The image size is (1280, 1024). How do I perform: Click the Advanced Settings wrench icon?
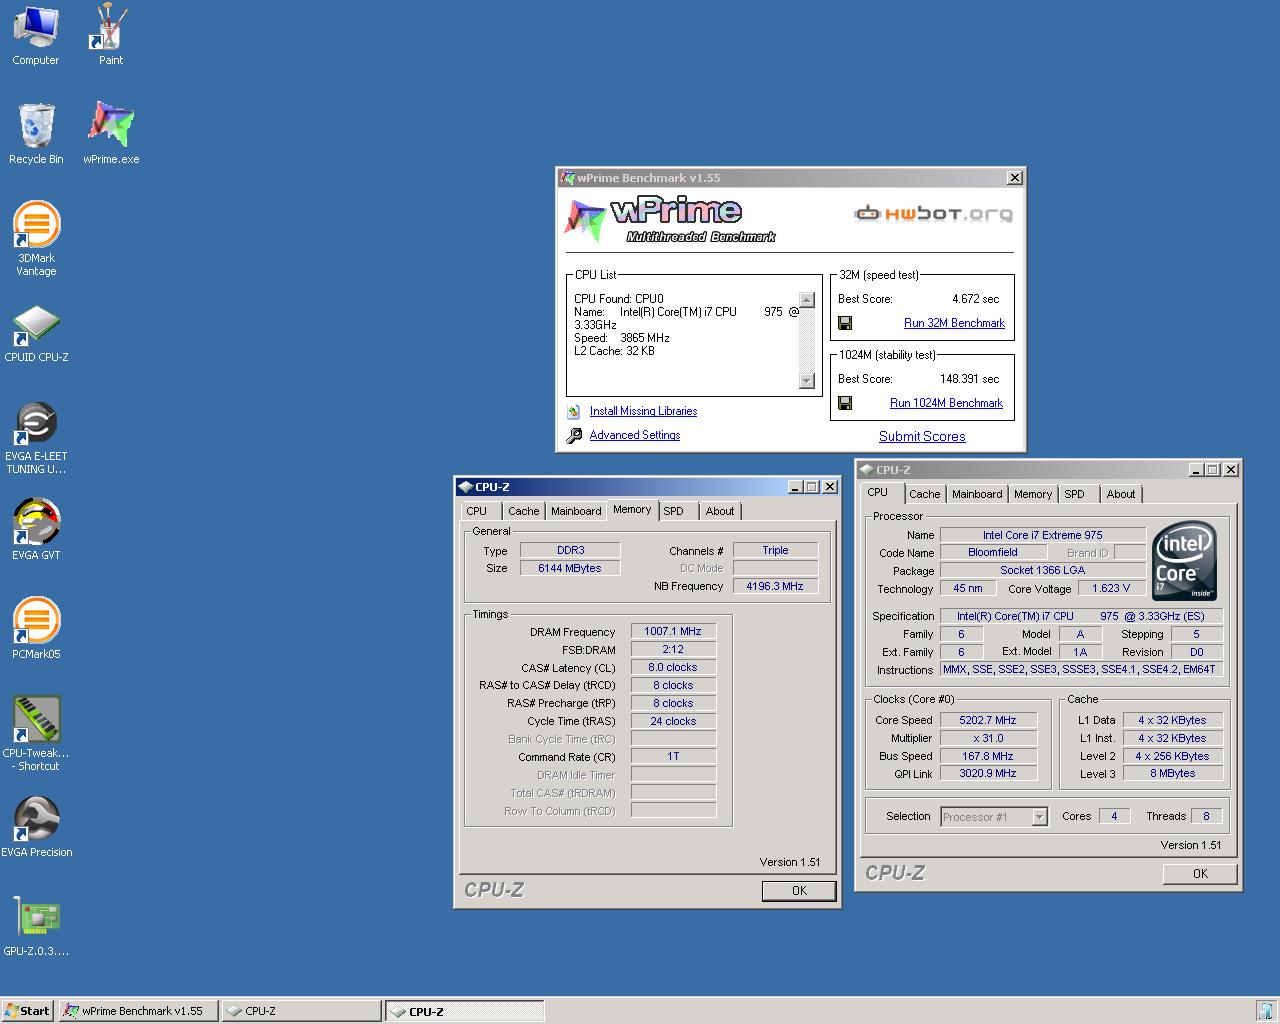[x=573, y=436]
